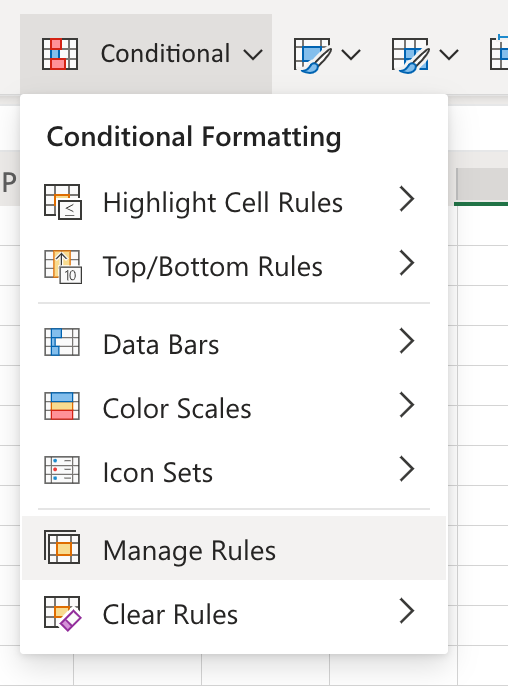This screenshot has height=686, width=508.
Task: Click the Conditional formatting grid icon
Action: (x=60, y=54)
